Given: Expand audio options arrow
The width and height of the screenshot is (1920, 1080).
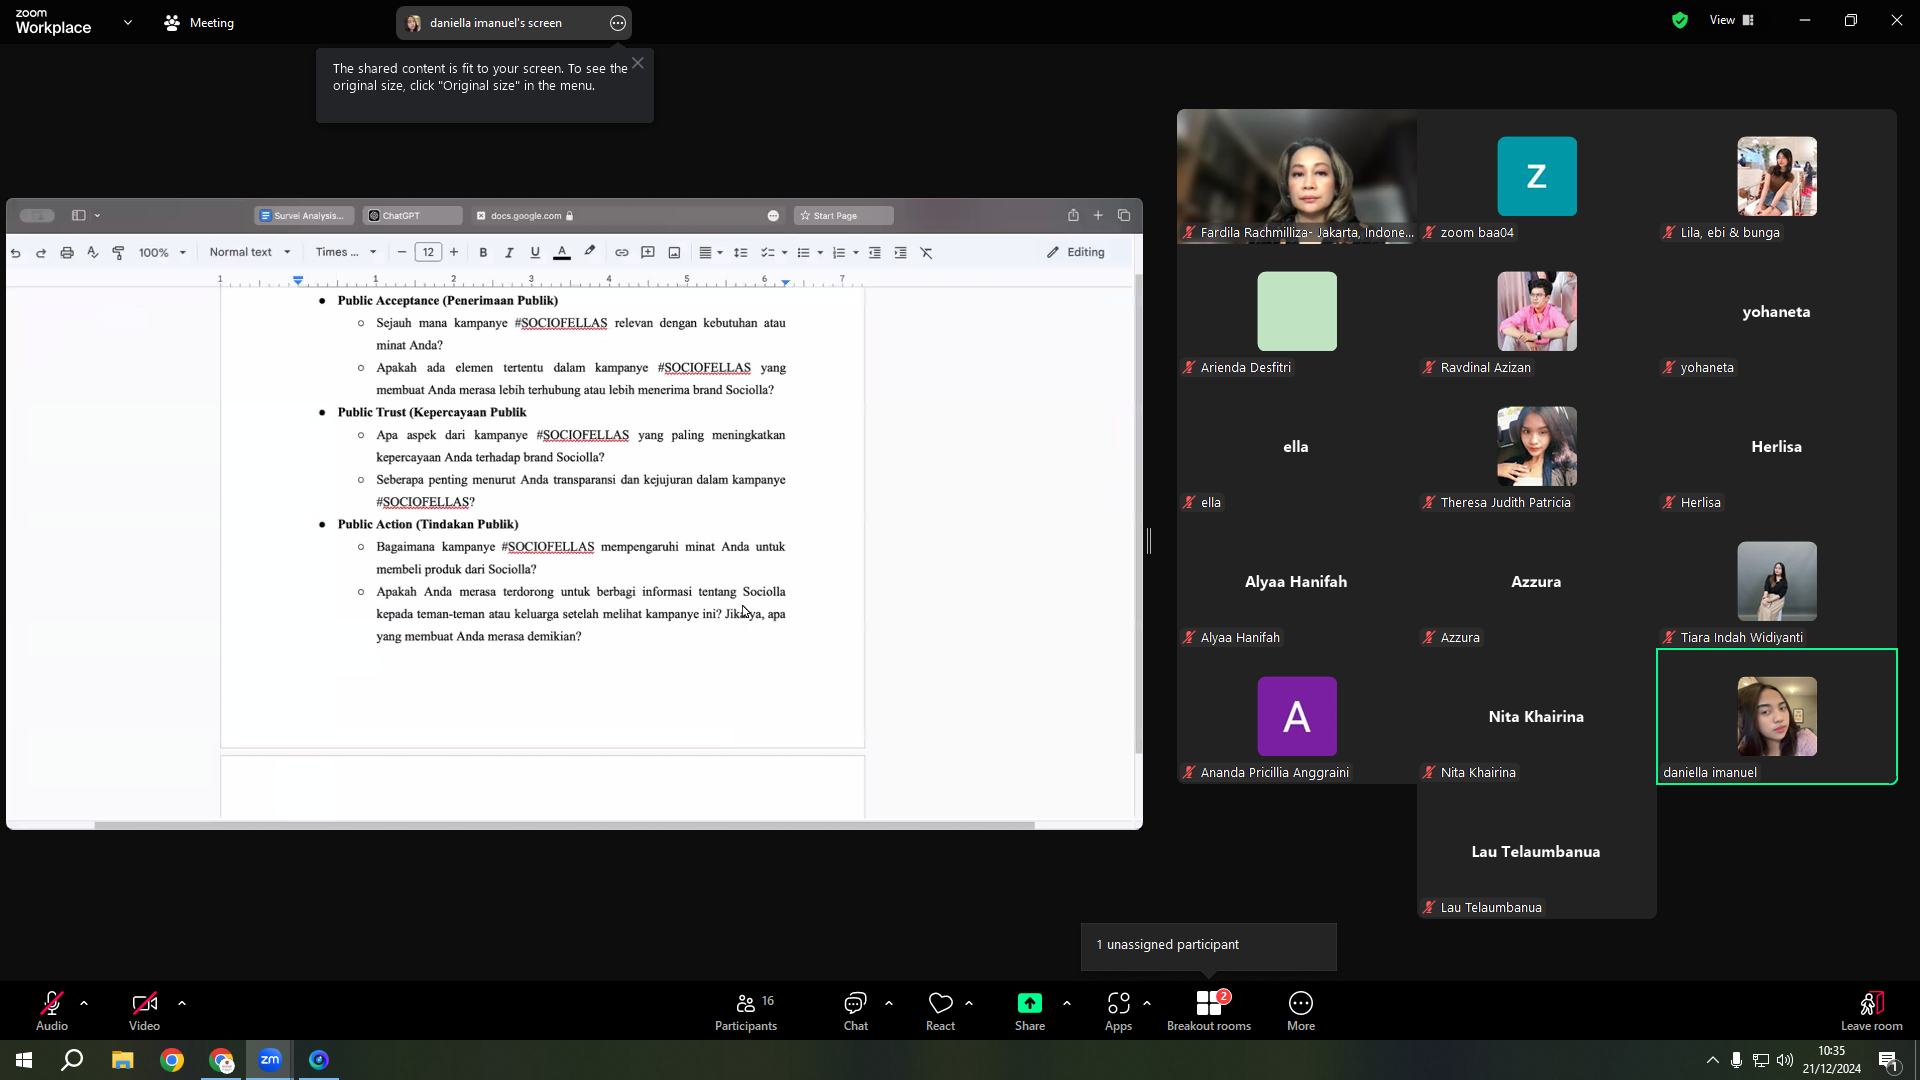Looking at the screenshot, I should click(x=84, y=1003).
